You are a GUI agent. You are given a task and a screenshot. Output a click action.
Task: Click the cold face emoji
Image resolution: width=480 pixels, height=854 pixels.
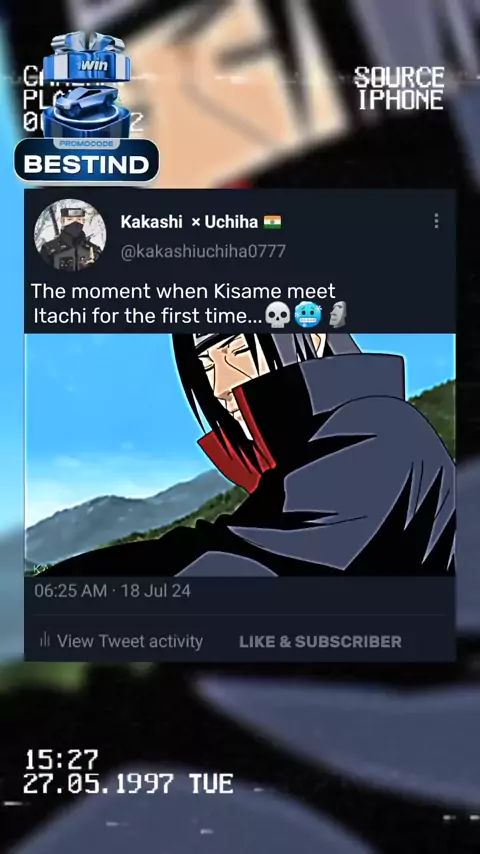coord(308,315)
